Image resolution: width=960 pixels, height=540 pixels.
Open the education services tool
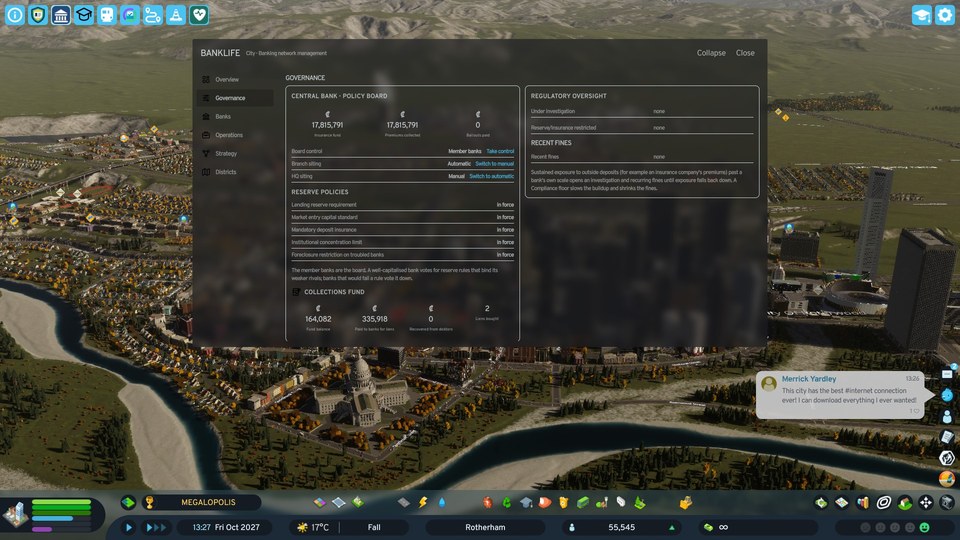[x=526, y=503]
